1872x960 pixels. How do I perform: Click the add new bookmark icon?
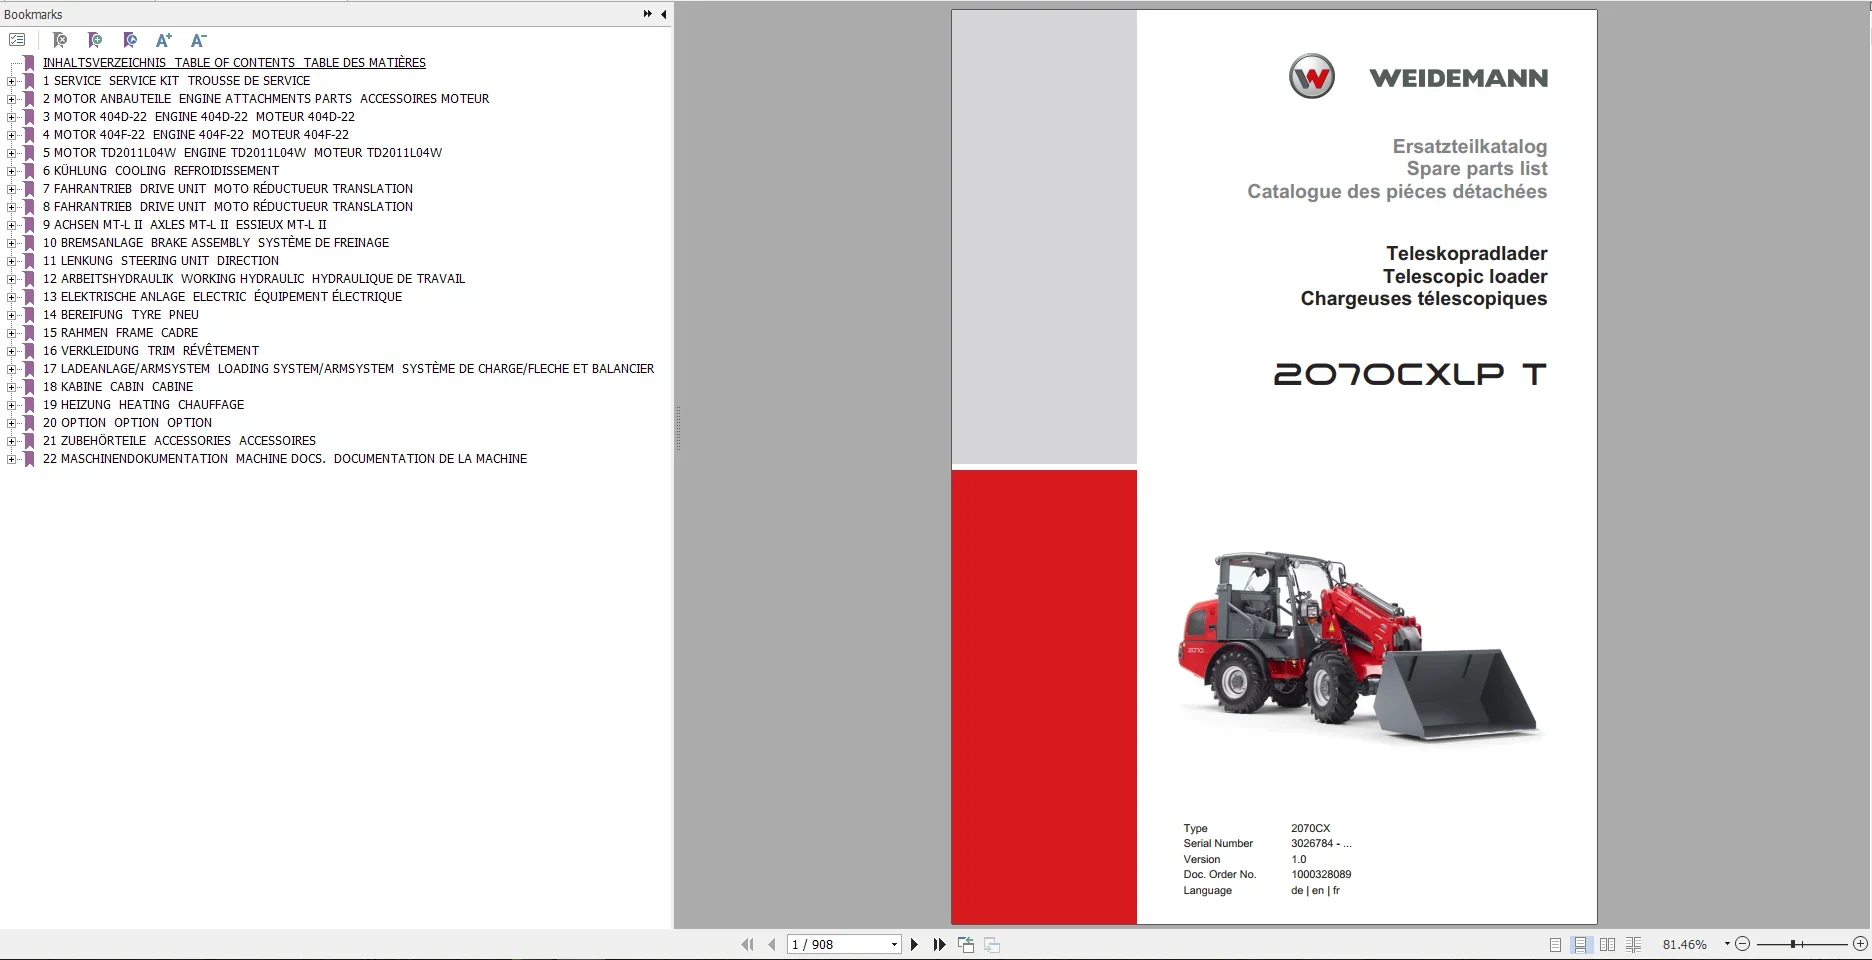[x=95, y=40]
